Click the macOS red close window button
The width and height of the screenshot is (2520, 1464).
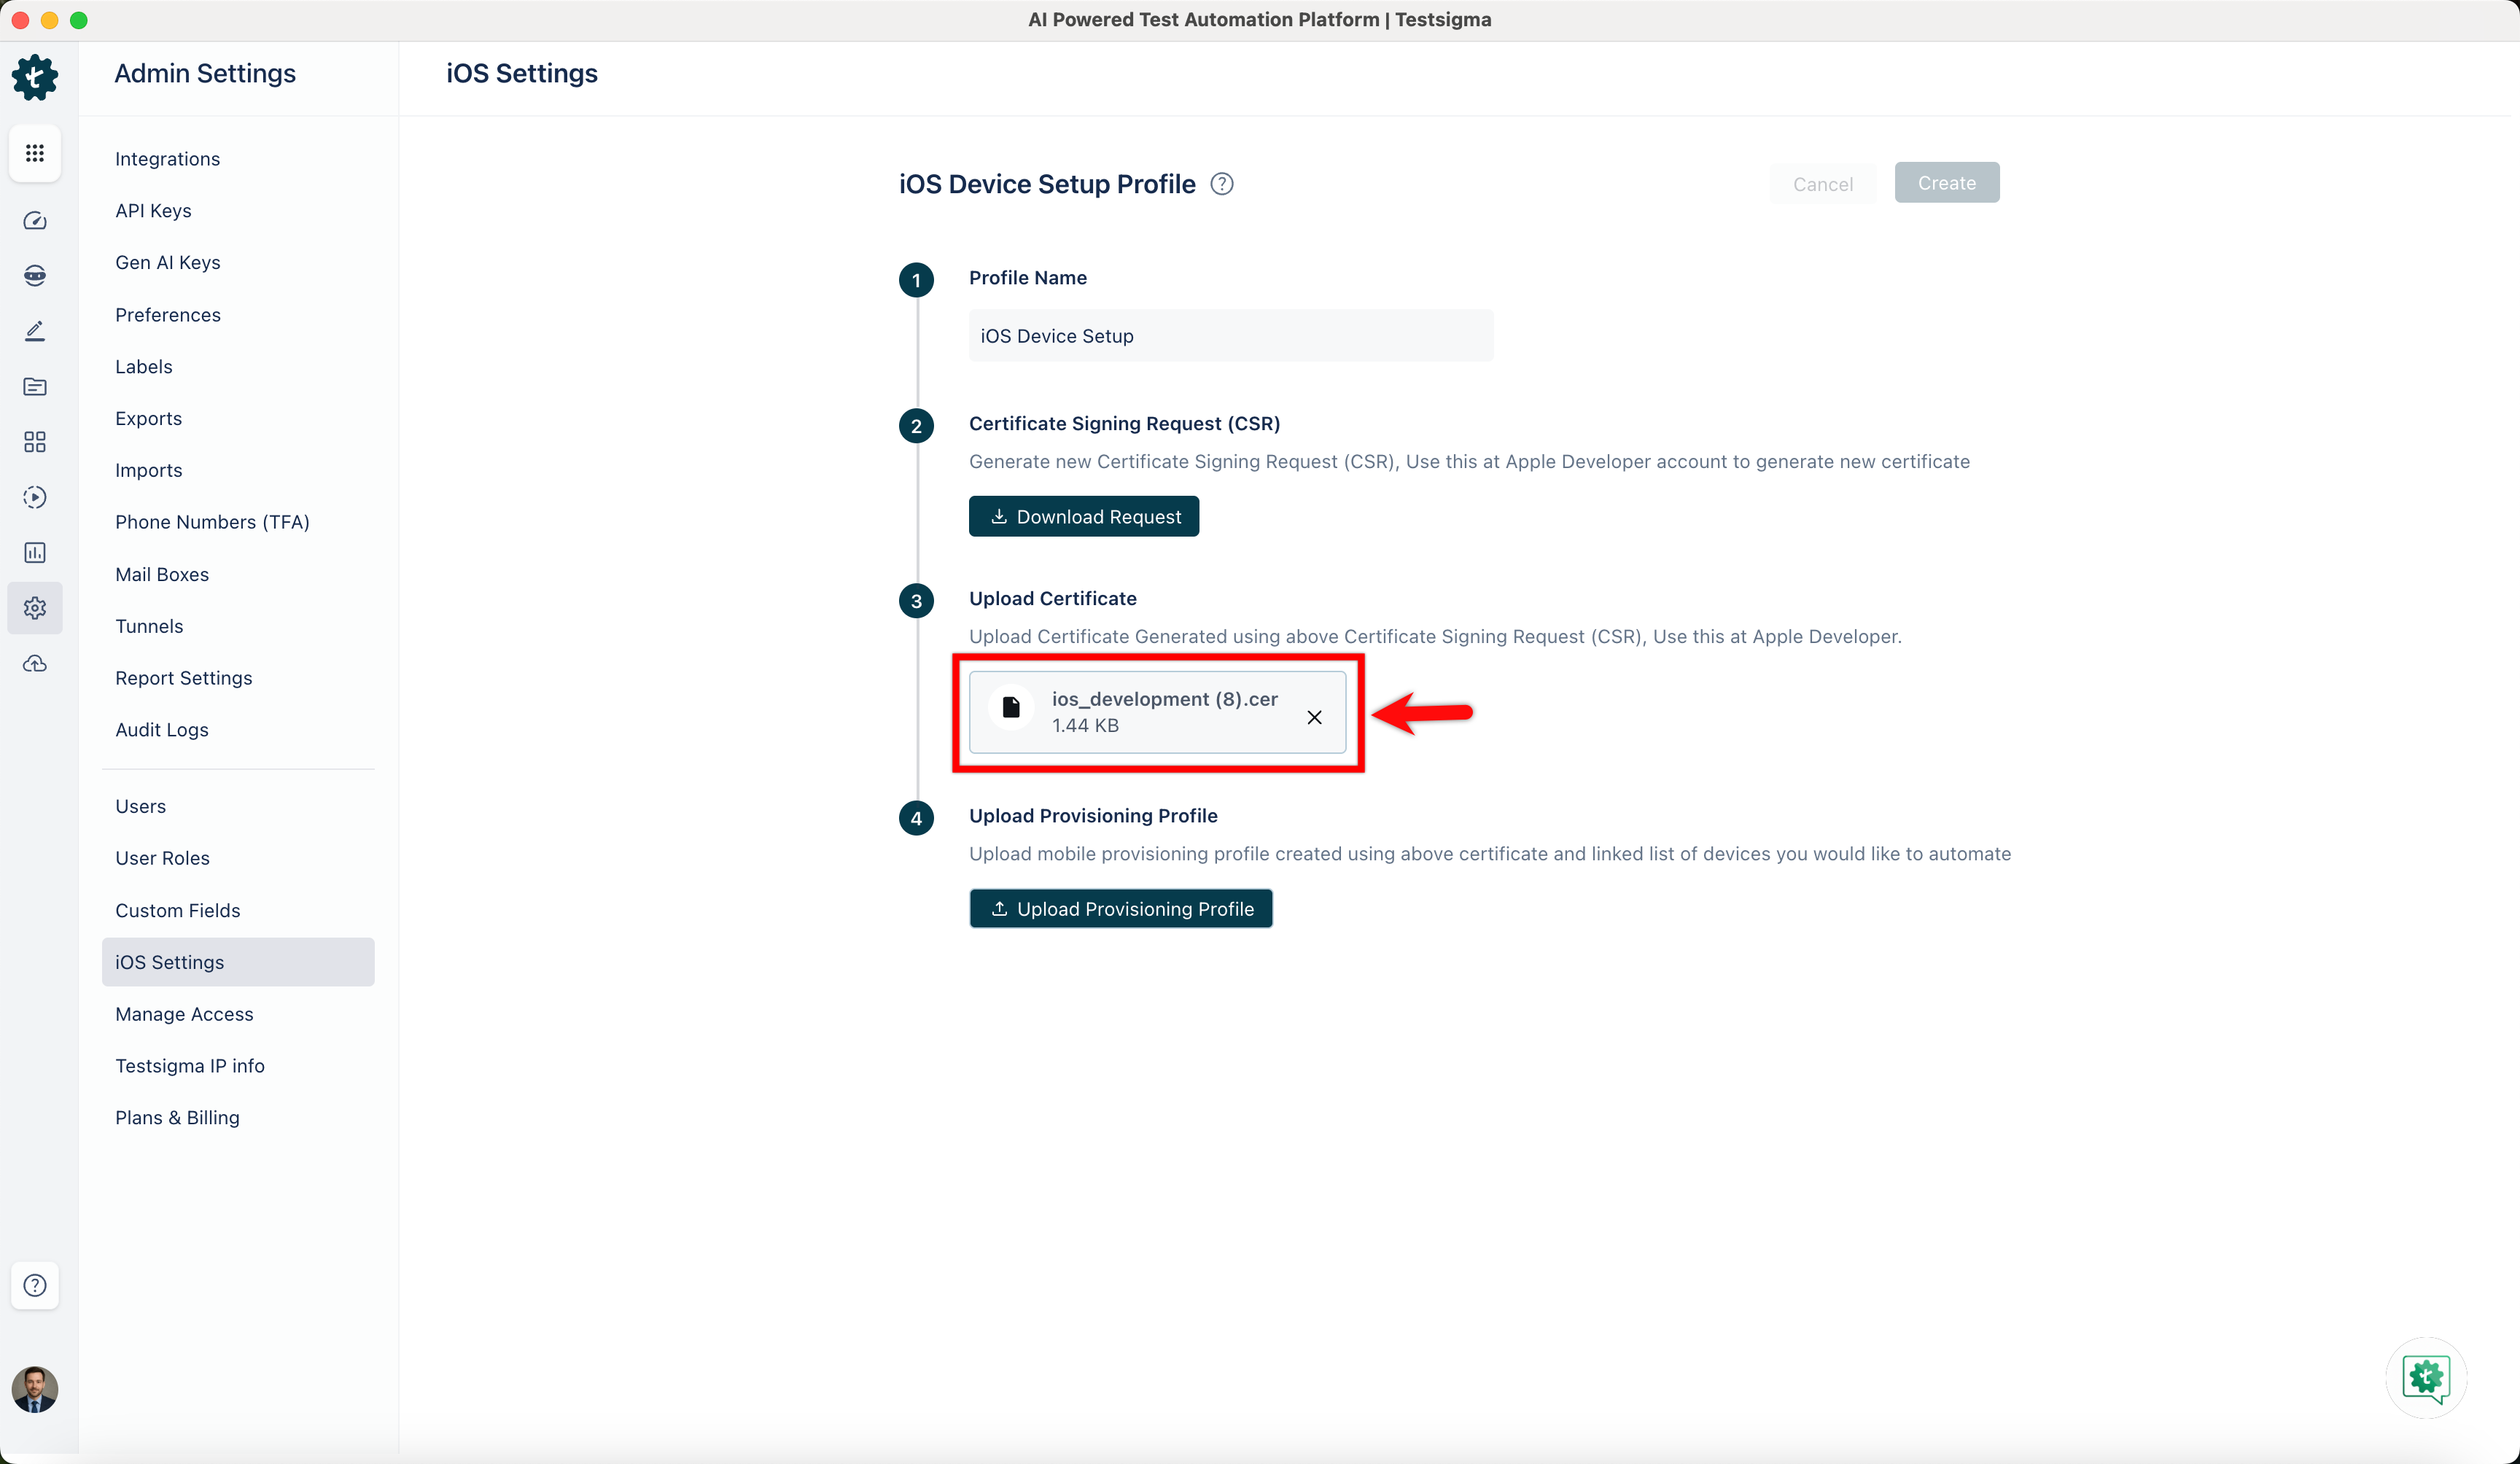[20, 20]
